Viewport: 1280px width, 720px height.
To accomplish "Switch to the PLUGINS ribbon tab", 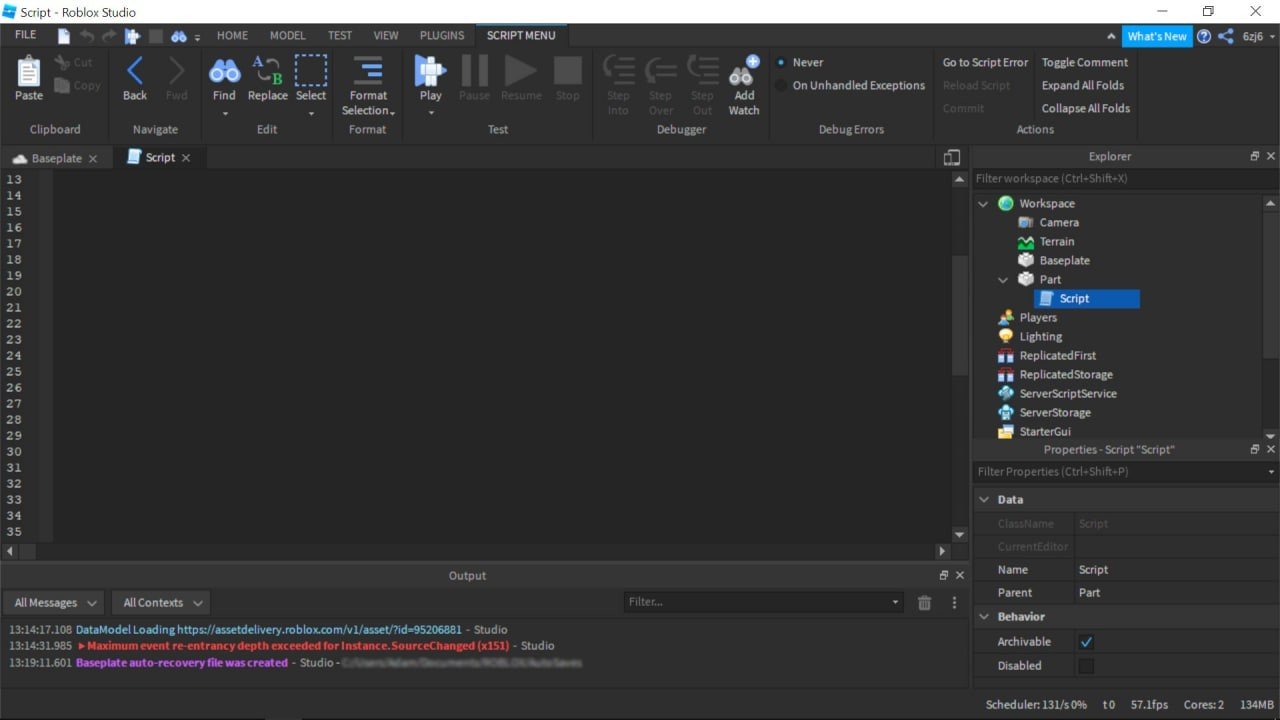I will pyautogui.click(x=442, y=35).
